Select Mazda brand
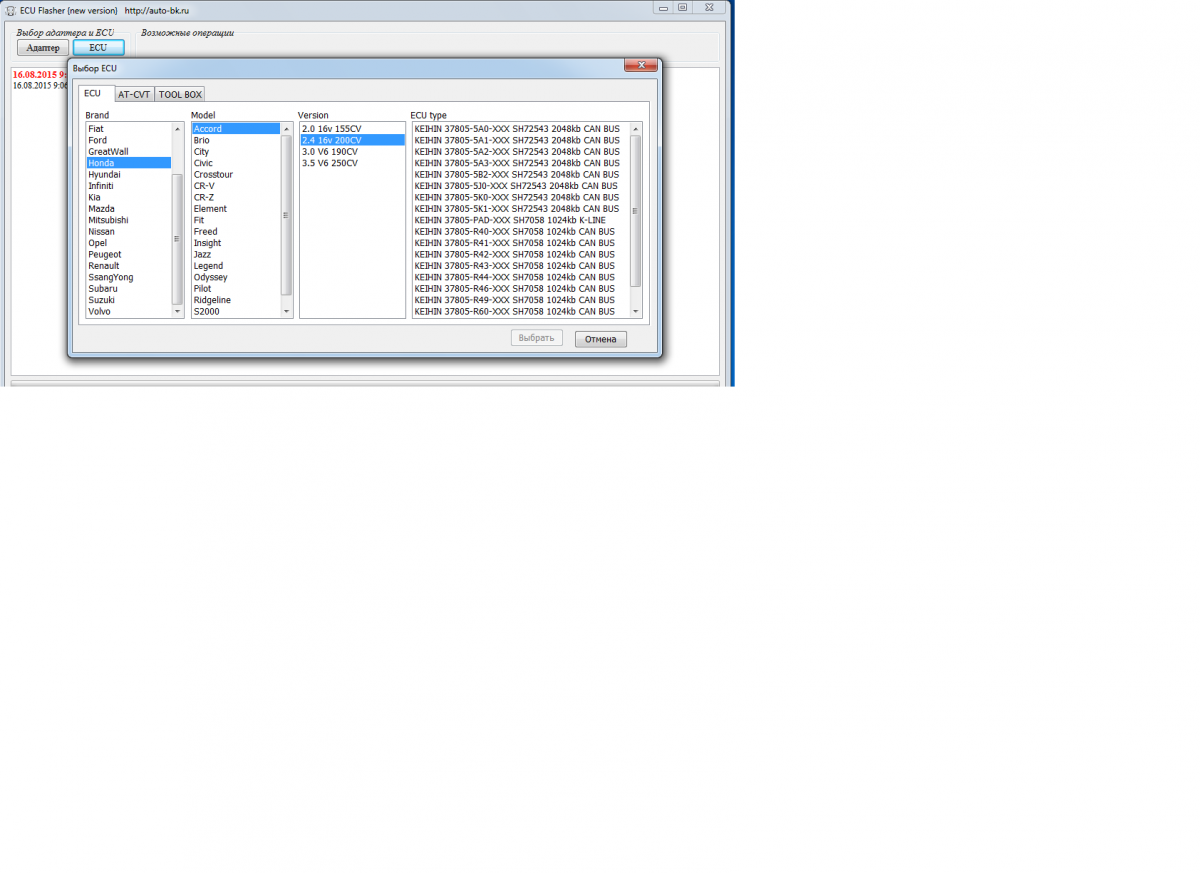Viewport: 1200px width, 873px height. [128, 209]
